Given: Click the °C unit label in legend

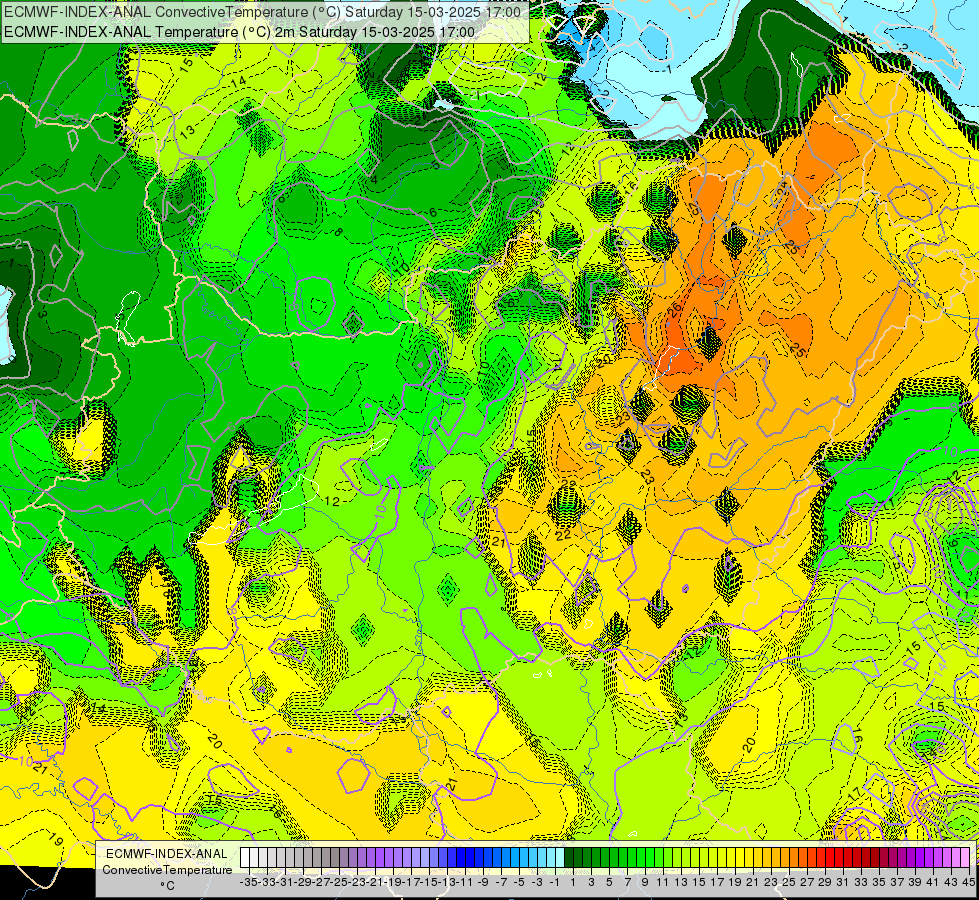Looking at the screenshot, I should (167, 886).
